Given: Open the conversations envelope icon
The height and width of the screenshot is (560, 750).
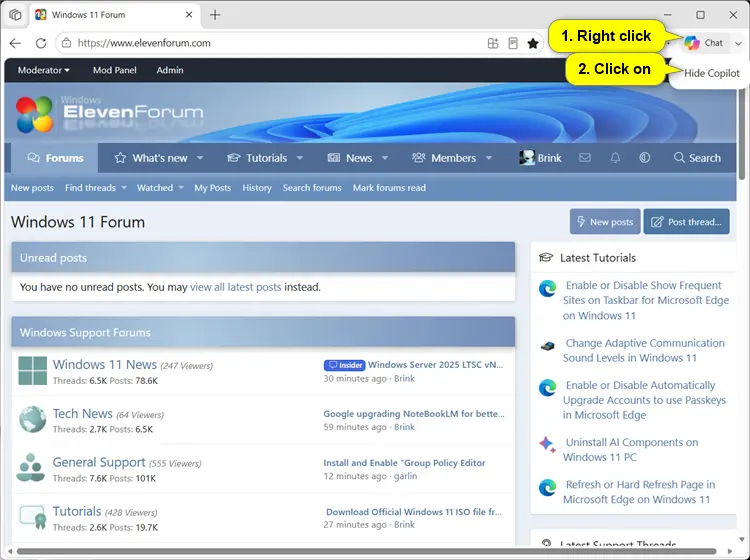Looking at the screenshot, I should pyautogui.click(x=585, y=158).
